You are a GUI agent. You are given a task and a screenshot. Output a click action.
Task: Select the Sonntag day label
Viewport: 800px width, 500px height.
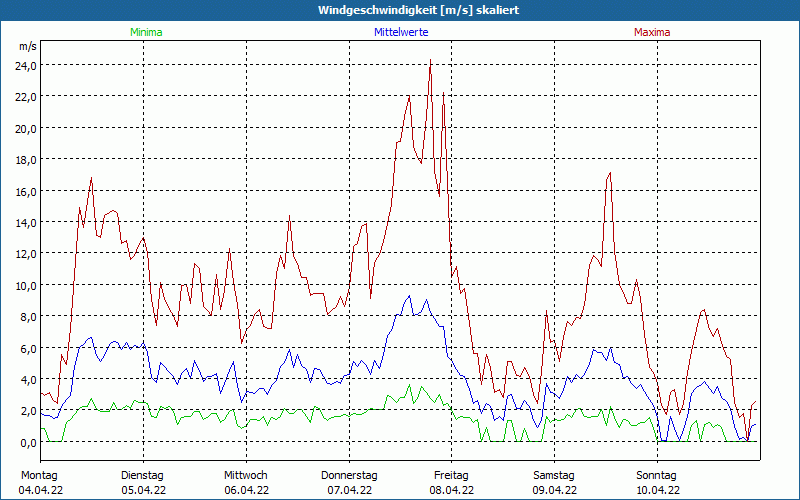tap(657, 475)
